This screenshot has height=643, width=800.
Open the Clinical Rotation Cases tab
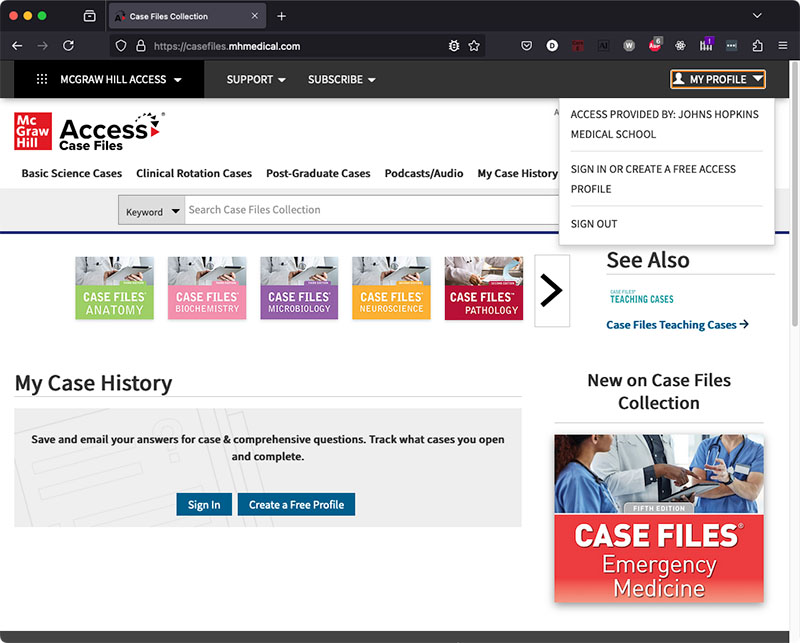(x=194, y=174)
